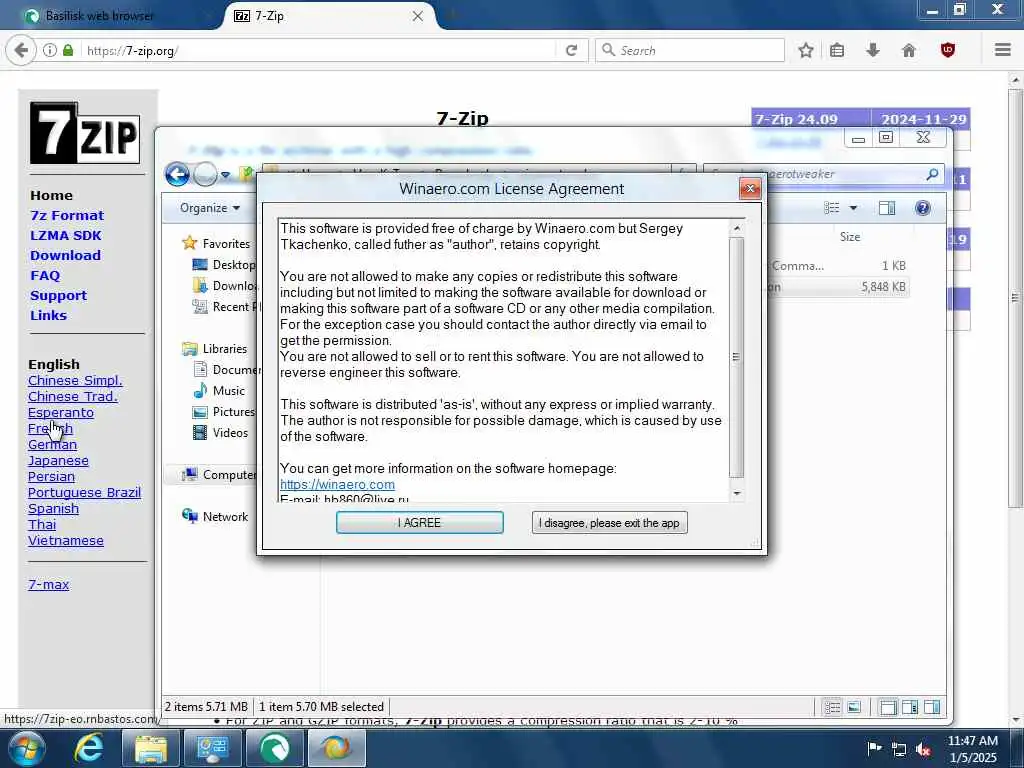Image resolution: width=1024 pixels, height=768 pixels.
Task: Open the https://winaero.com link
Action: click(x=337, y=485)
